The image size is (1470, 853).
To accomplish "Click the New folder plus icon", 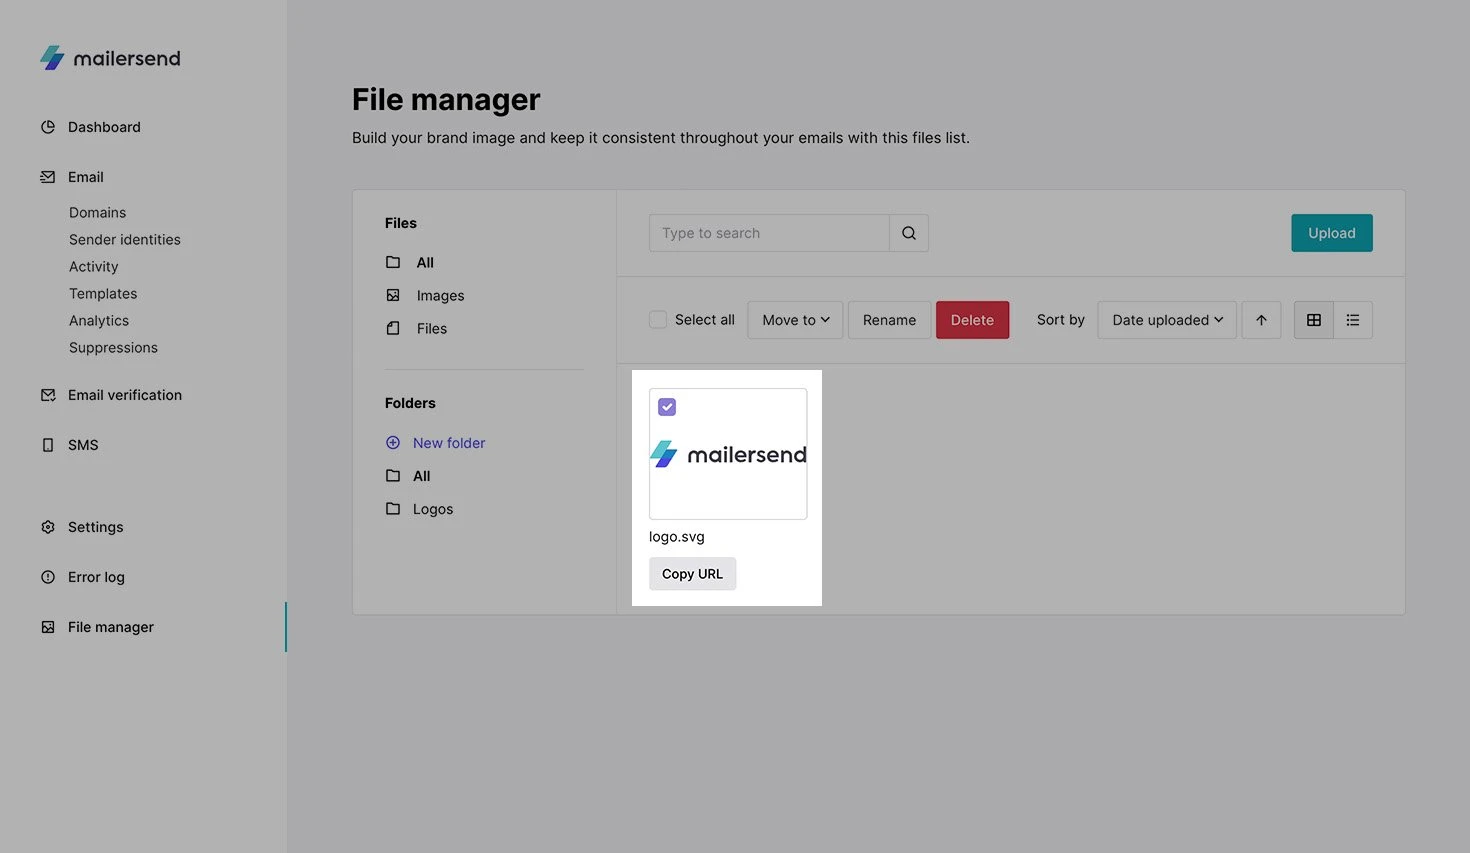I will pyautogui.click(x=393, y=443).
